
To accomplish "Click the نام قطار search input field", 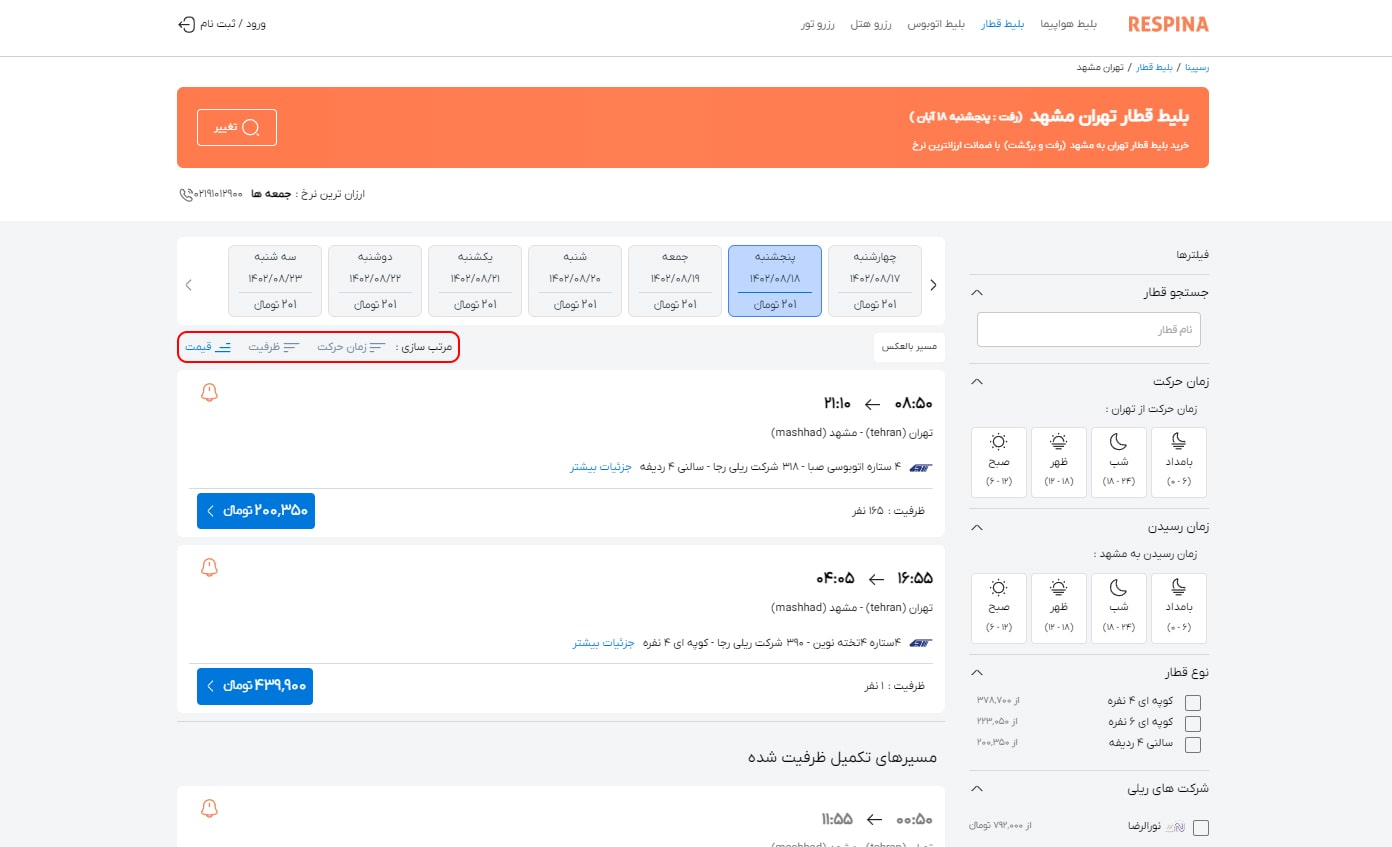I will (1088, 329).
